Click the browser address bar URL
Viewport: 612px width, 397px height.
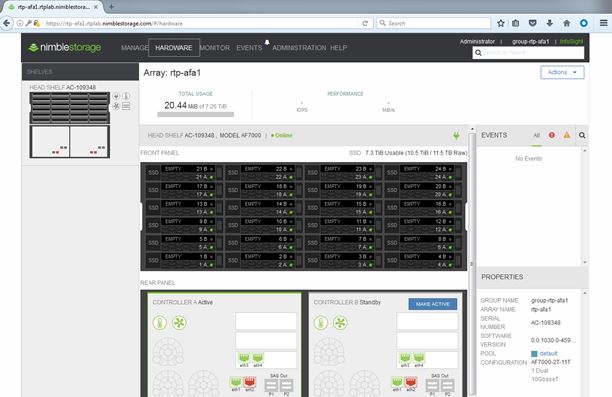[114, 23]
